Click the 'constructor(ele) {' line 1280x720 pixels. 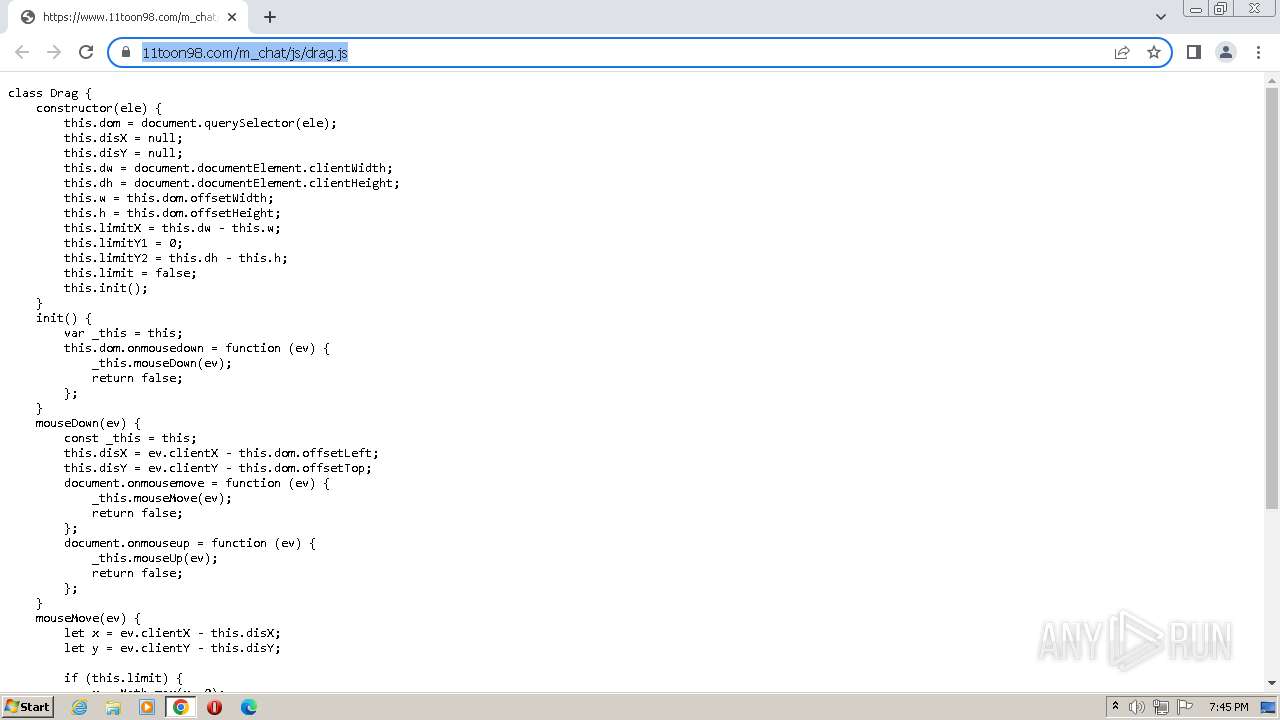tap(99, 108)
